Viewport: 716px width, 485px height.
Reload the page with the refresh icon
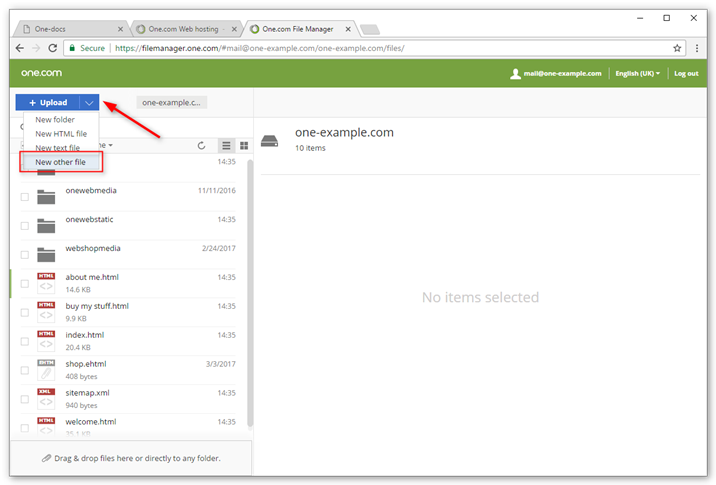[53, 48]
